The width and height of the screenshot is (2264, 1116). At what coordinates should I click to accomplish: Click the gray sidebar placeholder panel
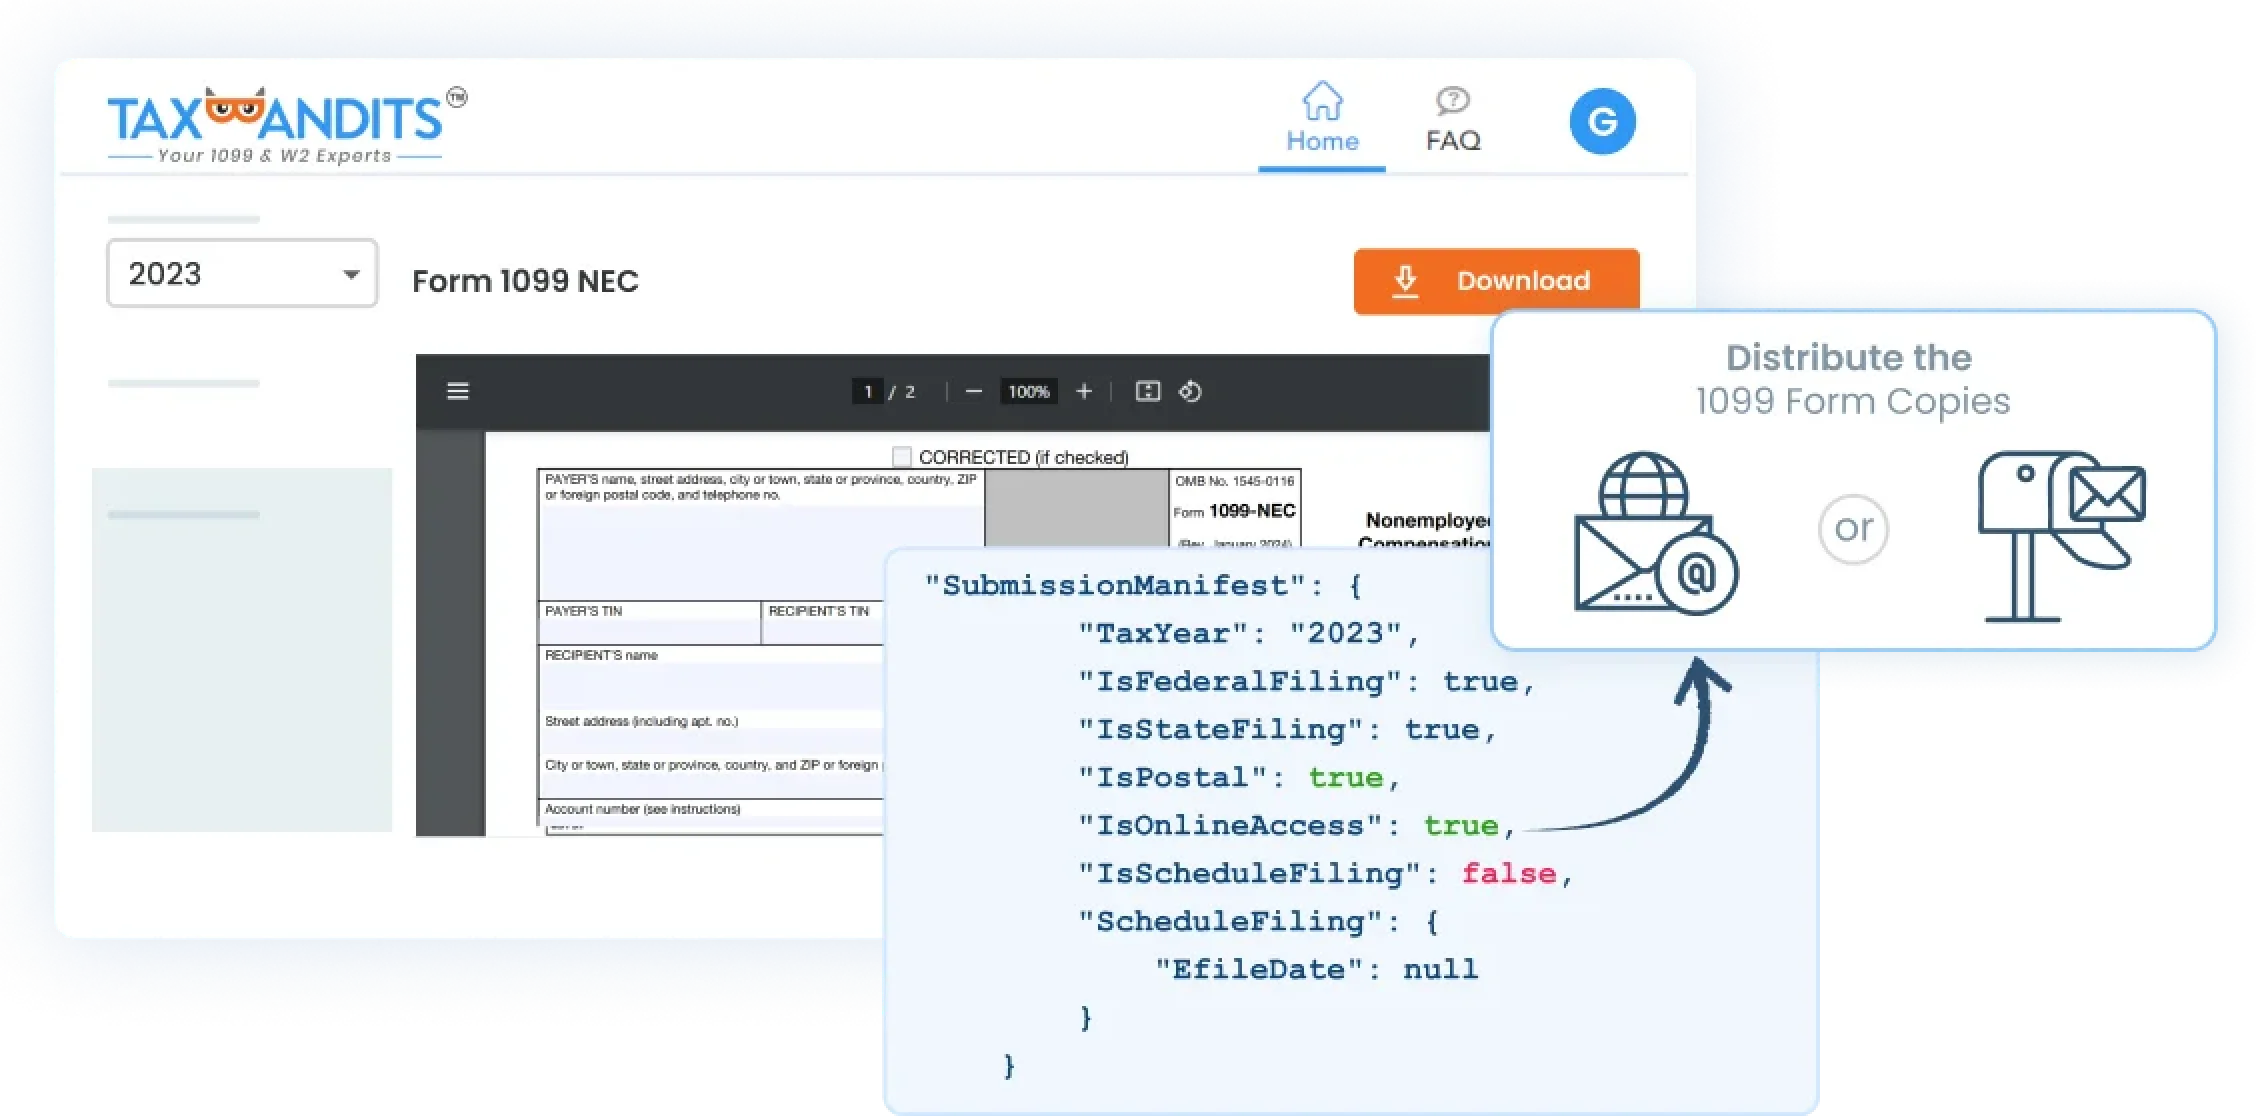[x=242, y=650]
